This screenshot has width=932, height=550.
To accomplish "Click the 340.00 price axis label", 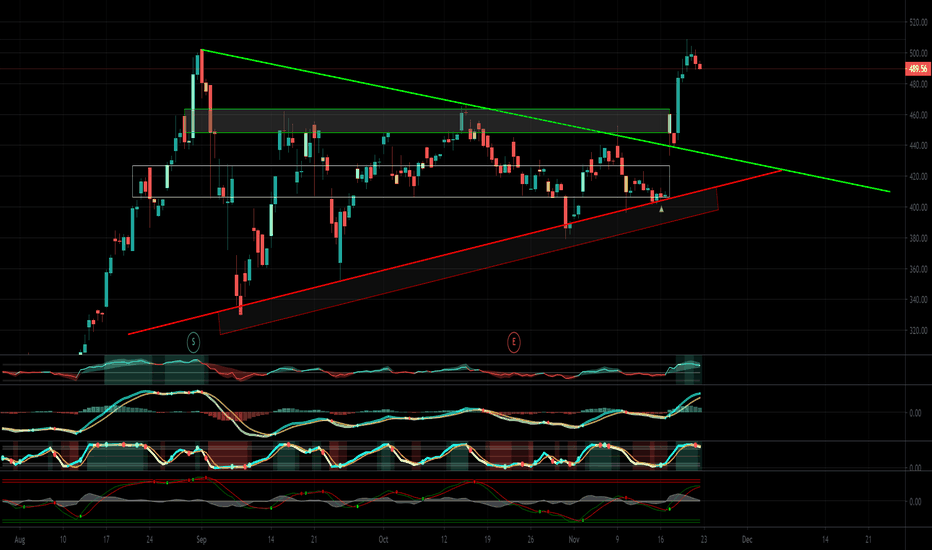I will point(918,300).
